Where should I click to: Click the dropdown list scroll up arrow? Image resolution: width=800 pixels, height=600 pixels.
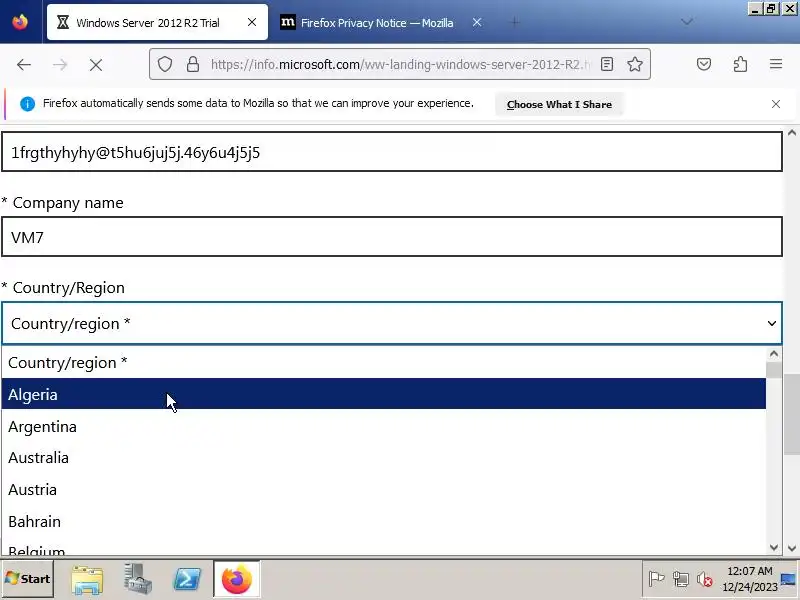(773, 354)
